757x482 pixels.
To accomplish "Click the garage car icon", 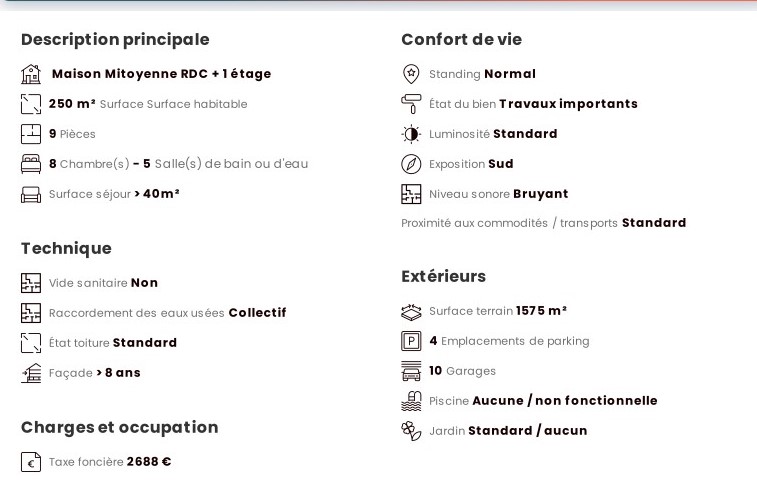I will click(x=411, y=371).
